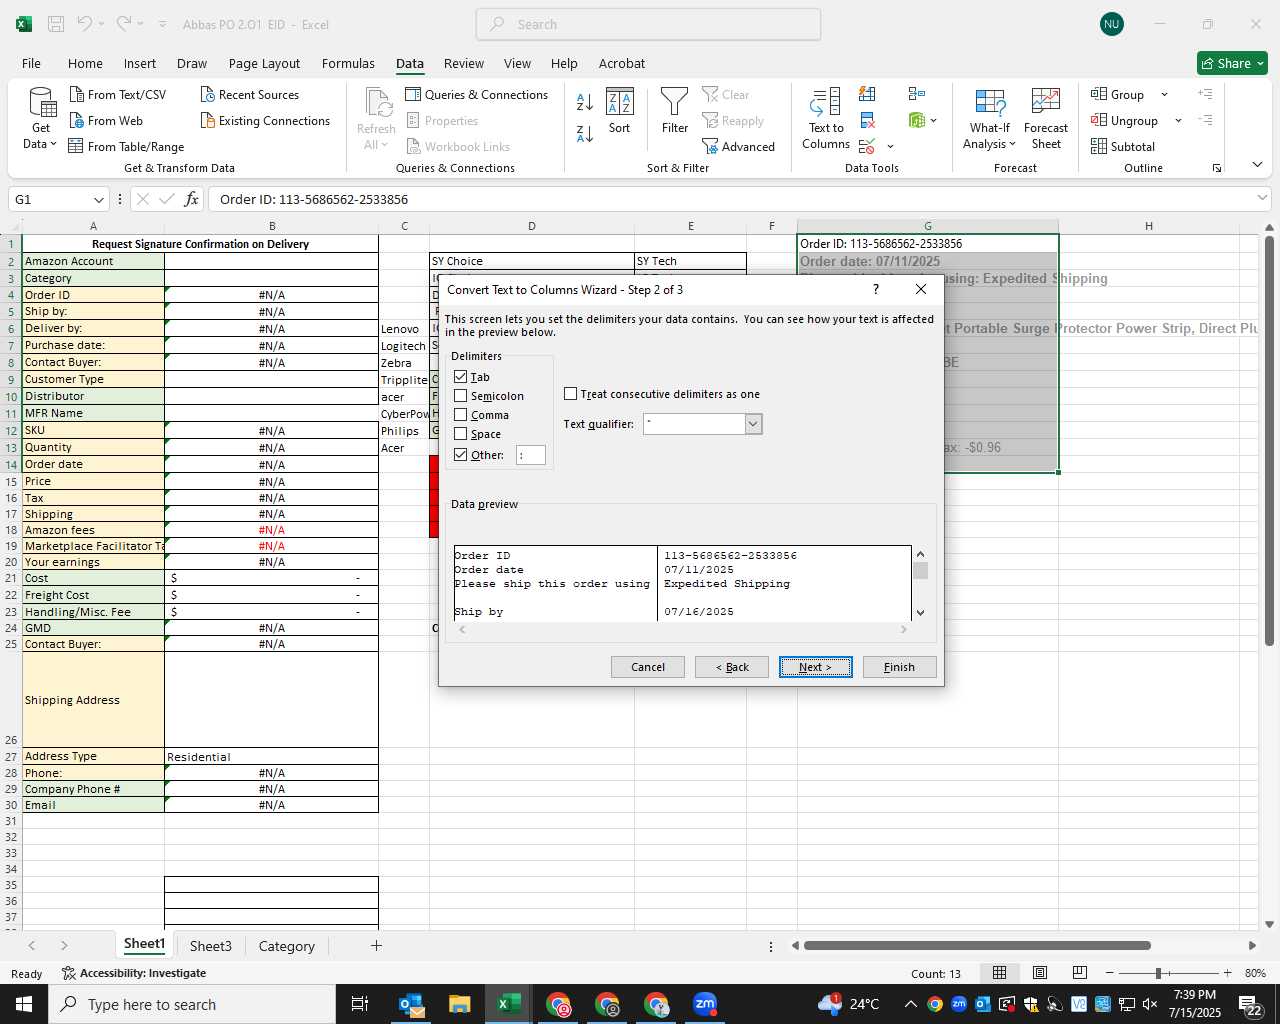1280x1024 pixels.
Task: Open the Sort dialog
Action: (x=620, y=111)
